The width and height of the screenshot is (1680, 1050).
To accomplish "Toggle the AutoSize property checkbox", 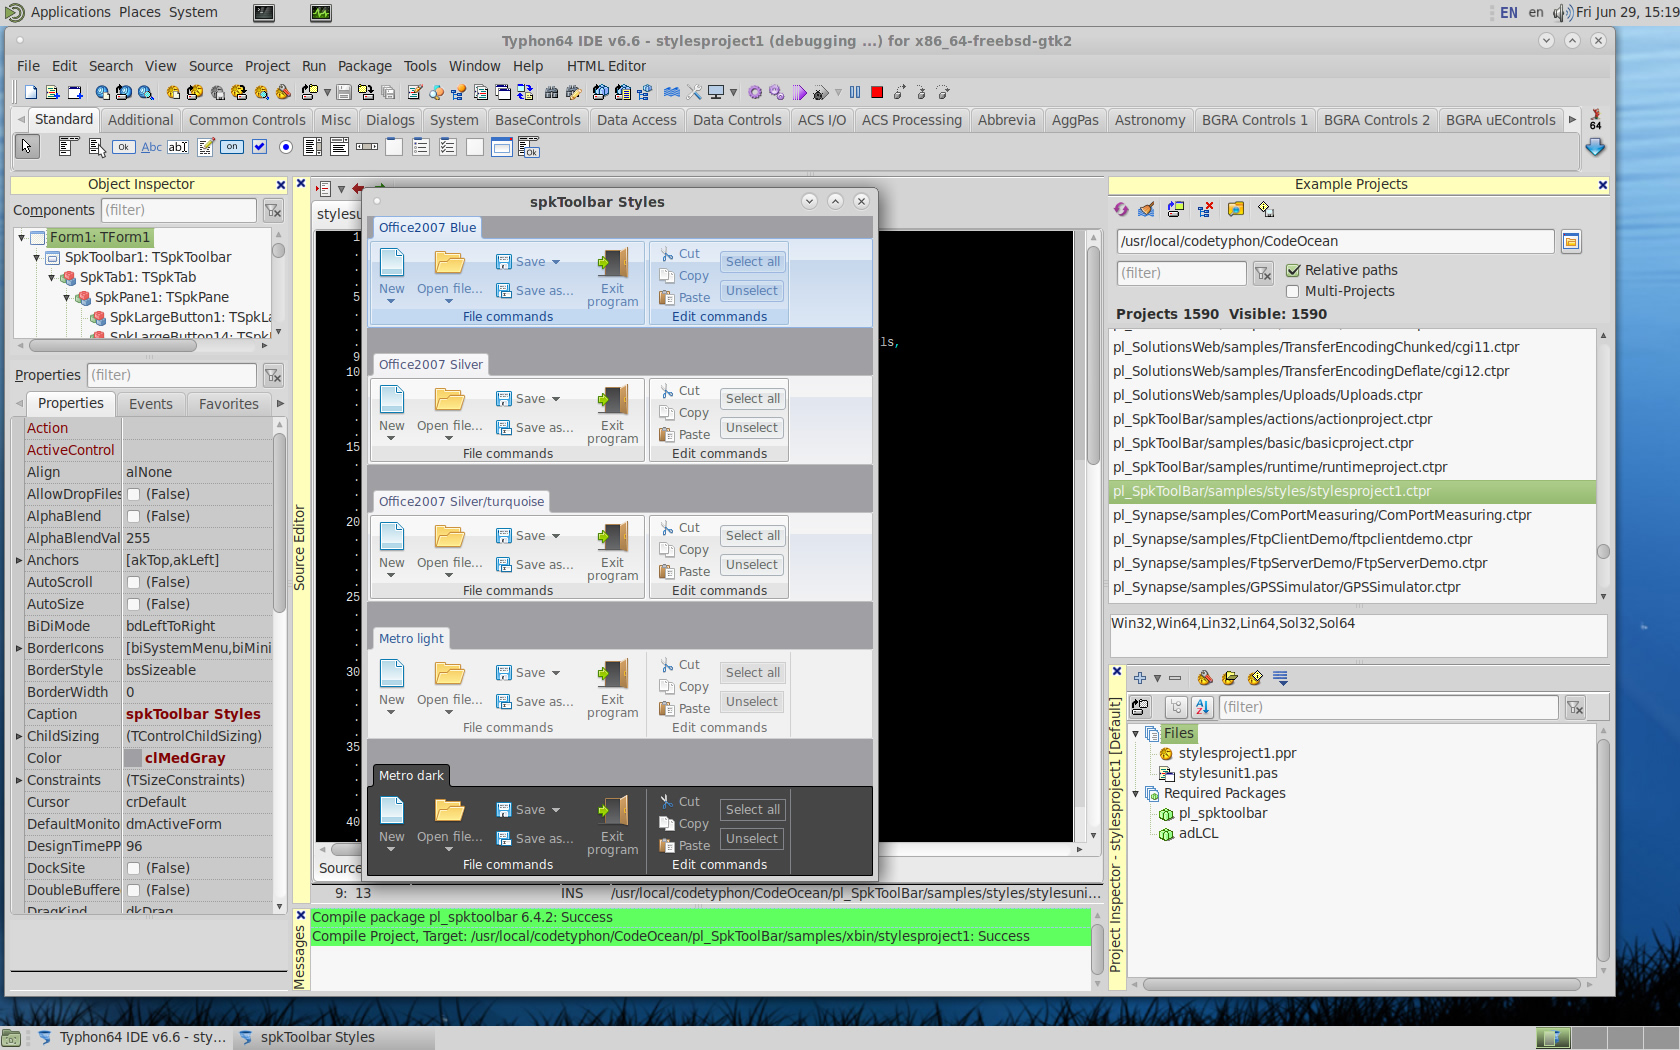I will tap(133, 604).
